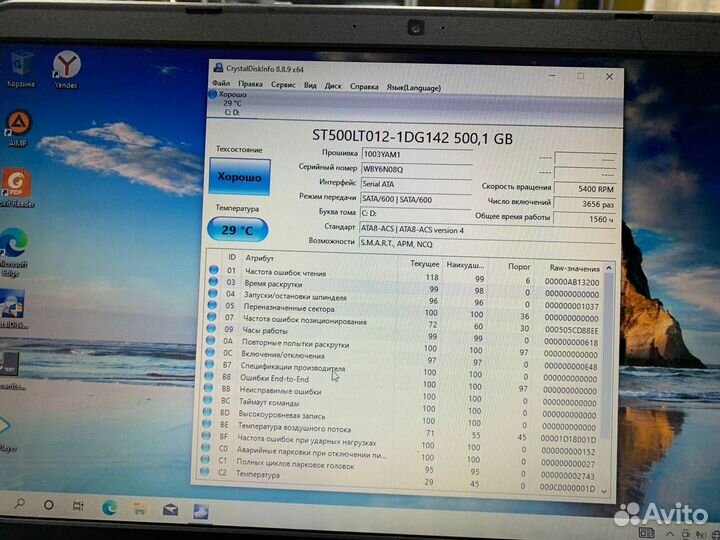Viewport: 720px width, 540px height.
Task: Click the Порог column header
Action: click(x=519, y=266)
